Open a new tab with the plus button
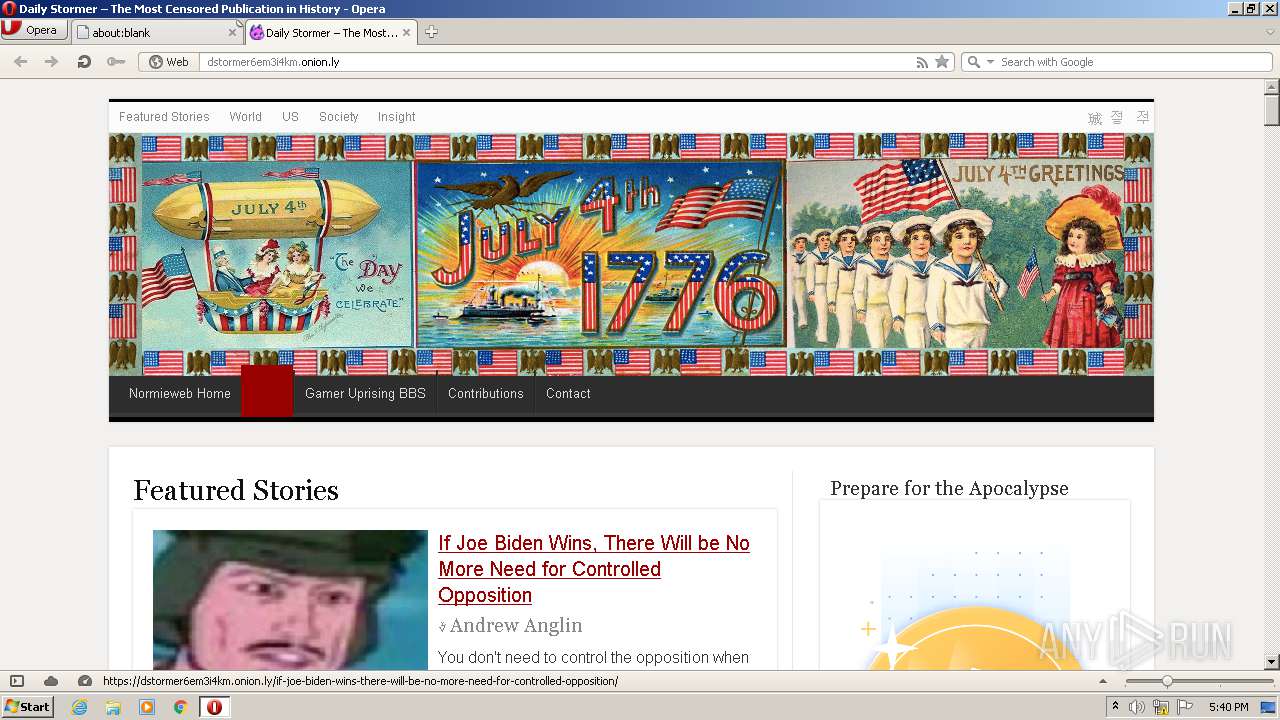The height and width of the screenshot is (720, 1280). [x=431, y=32]
